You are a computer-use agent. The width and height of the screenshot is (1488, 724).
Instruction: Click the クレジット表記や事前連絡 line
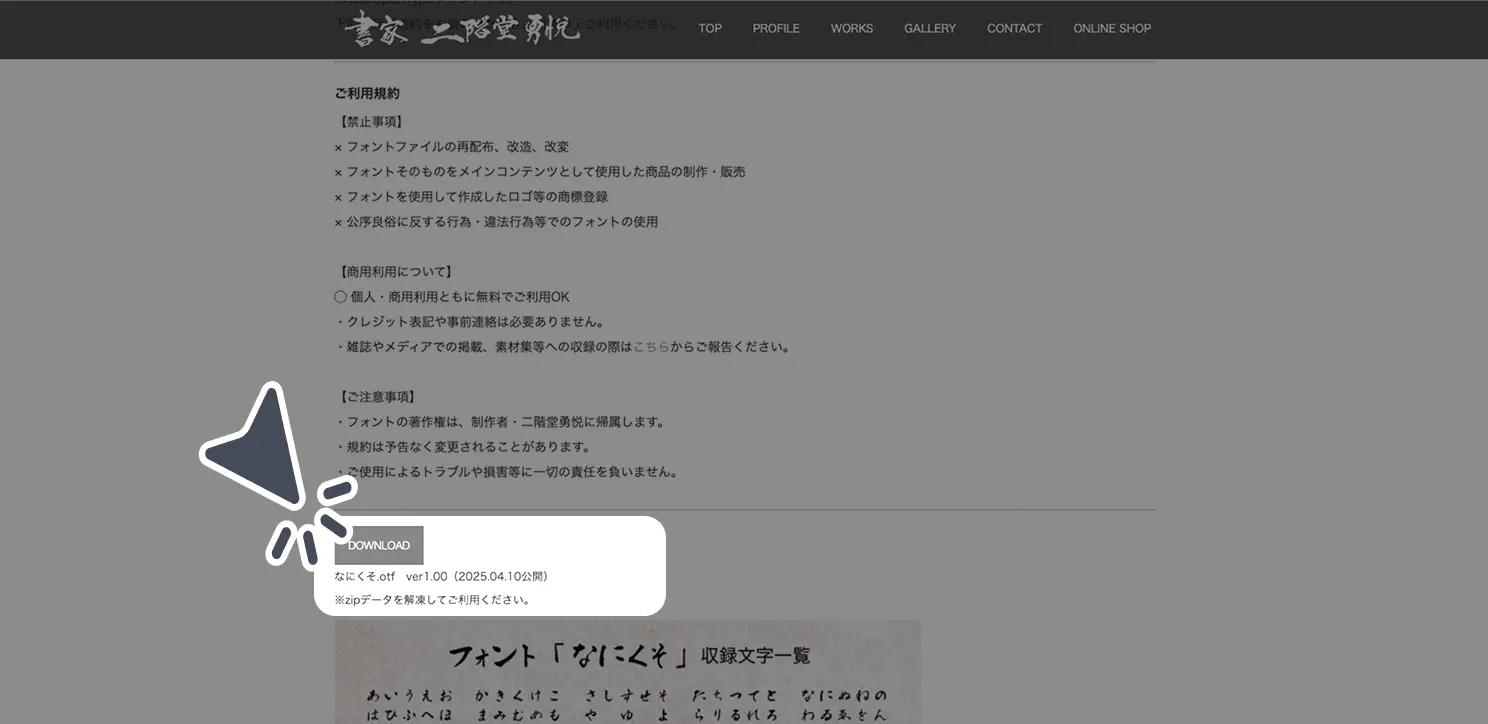(469, 322)
